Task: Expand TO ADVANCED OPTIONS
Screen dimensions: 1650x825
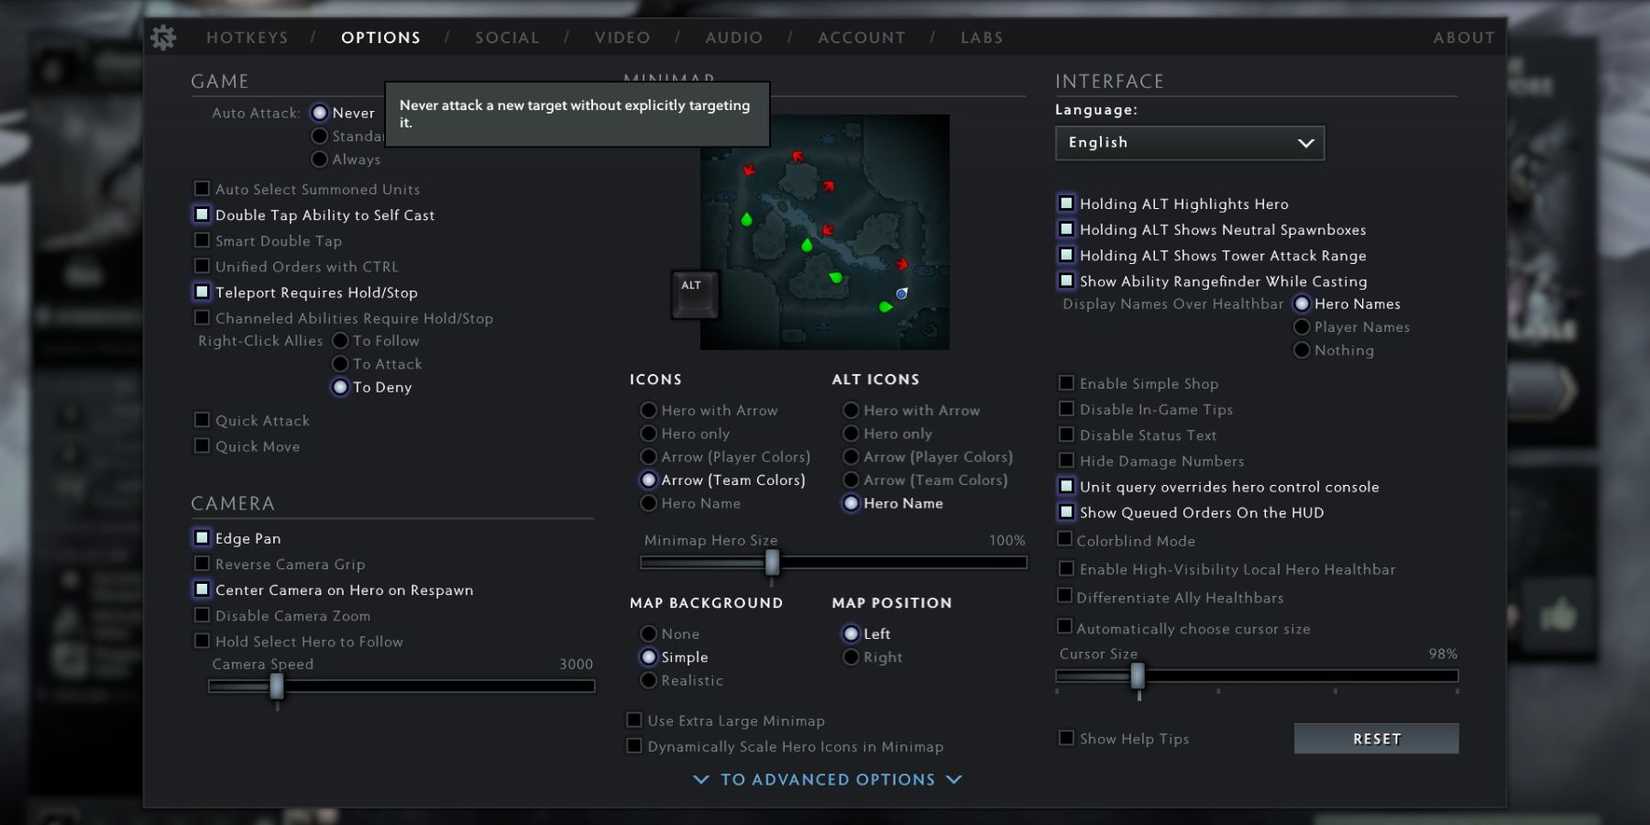Action: click(827, 780)
